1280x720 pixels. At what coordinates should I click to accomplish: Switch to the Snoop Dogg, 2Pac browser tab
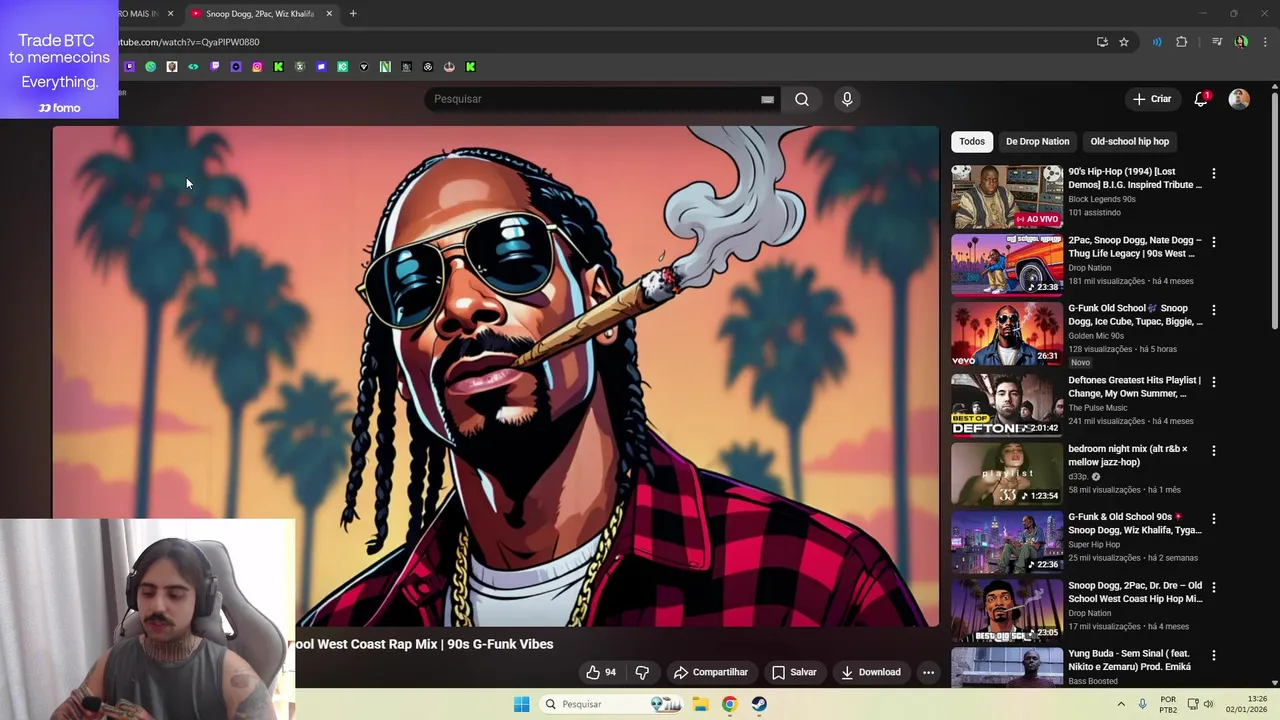click(x=260, y=14)
